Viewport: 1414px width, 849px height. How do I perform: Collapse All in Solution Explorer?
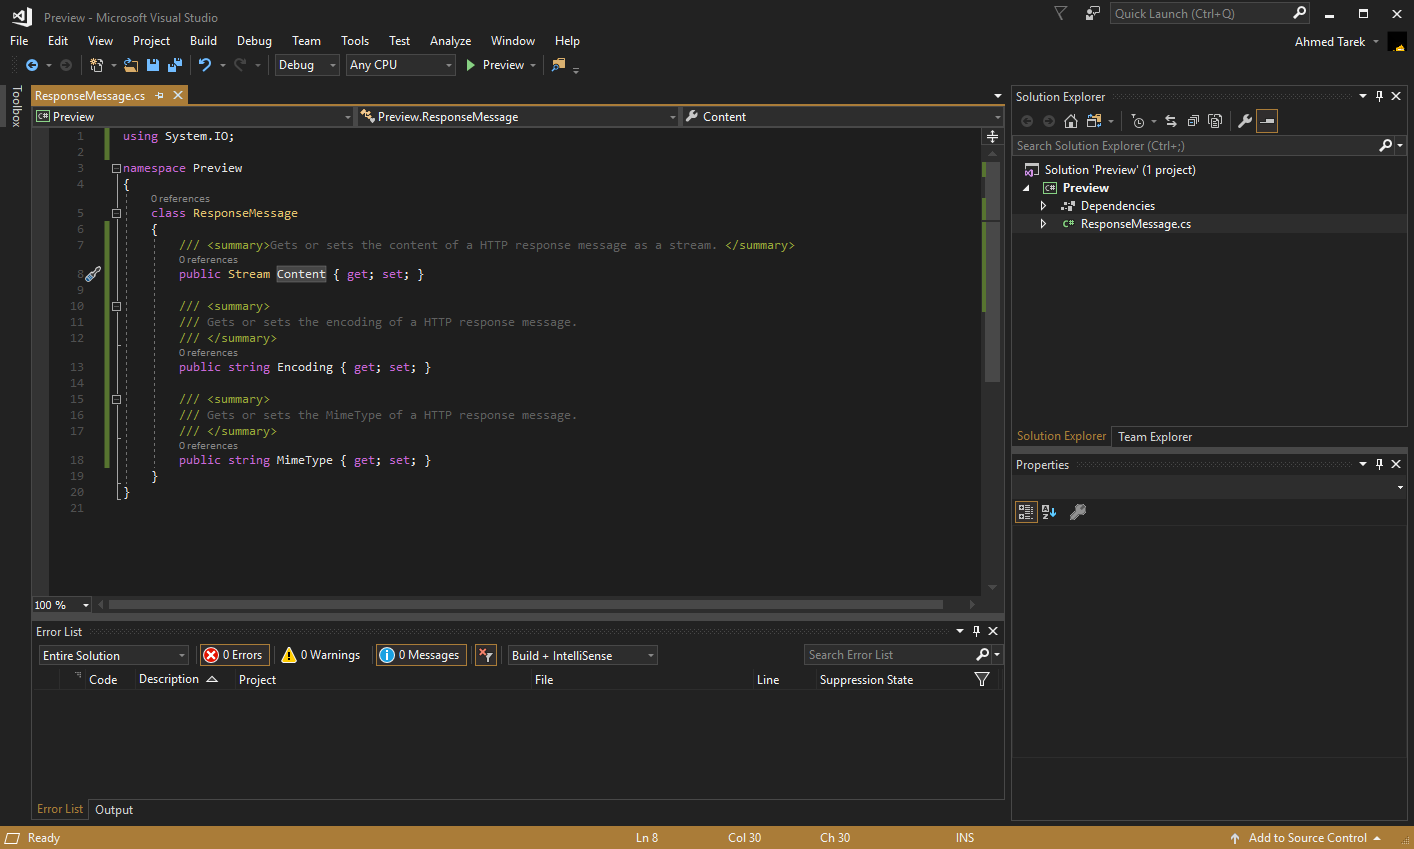pyautogui.click(x=1193, y=121)
